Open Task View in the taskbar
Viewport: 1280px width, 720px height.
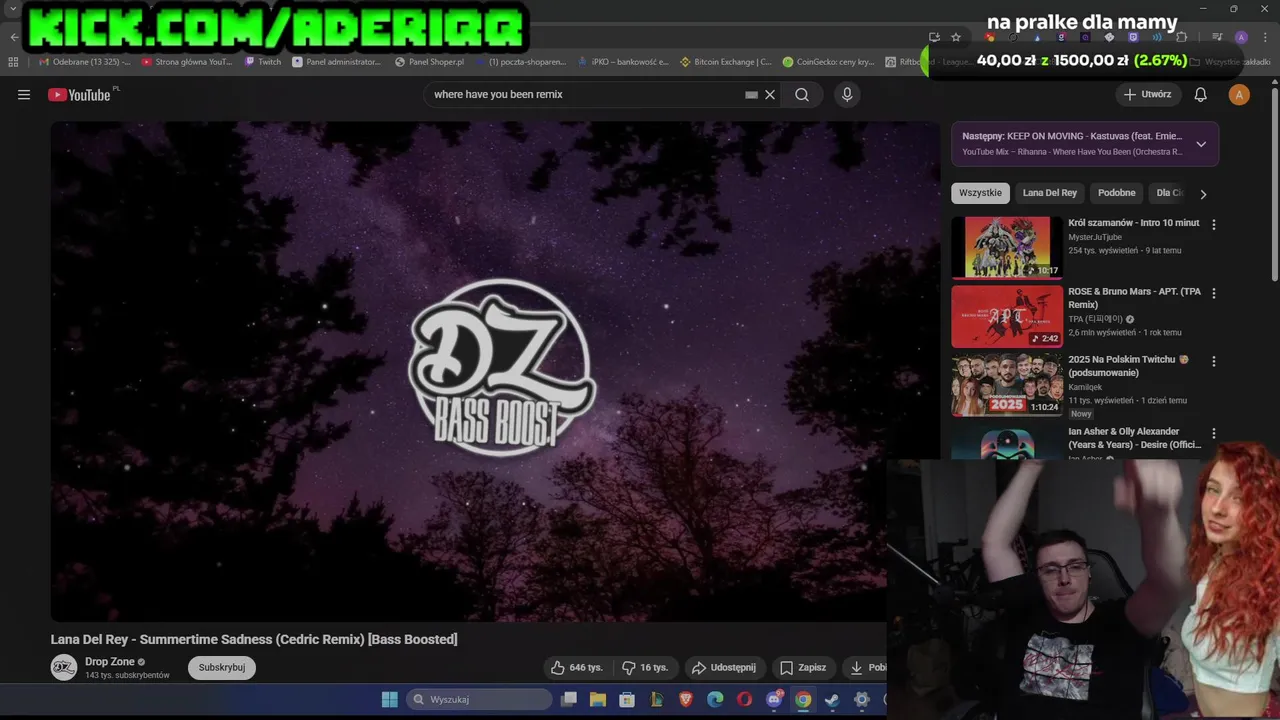(x=568, y=699)
